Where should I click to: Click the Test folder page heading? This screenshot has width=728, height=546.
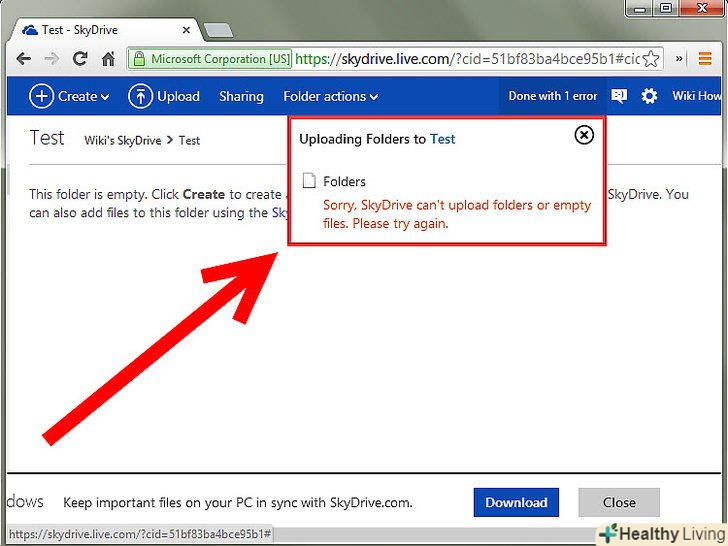(46, 138)
